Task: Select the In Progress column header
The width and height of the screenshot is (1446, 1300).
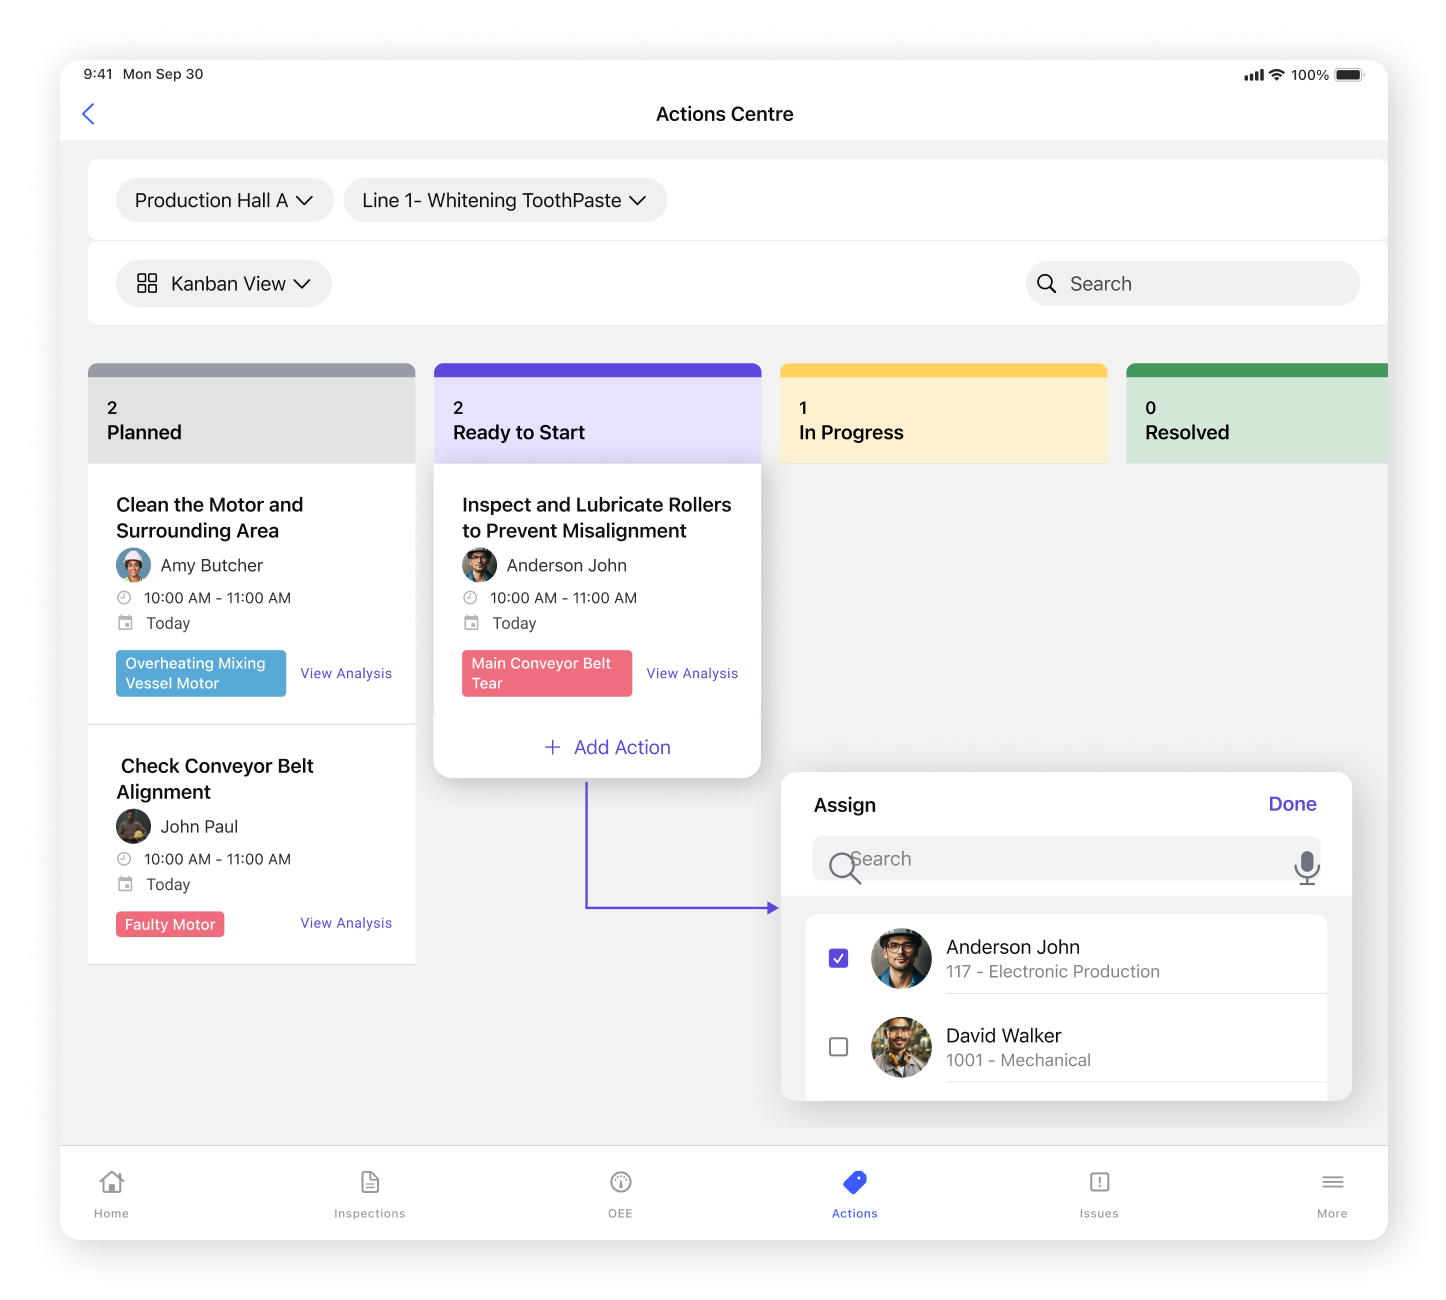Action: pyautogui.click(x=943, y=421)
